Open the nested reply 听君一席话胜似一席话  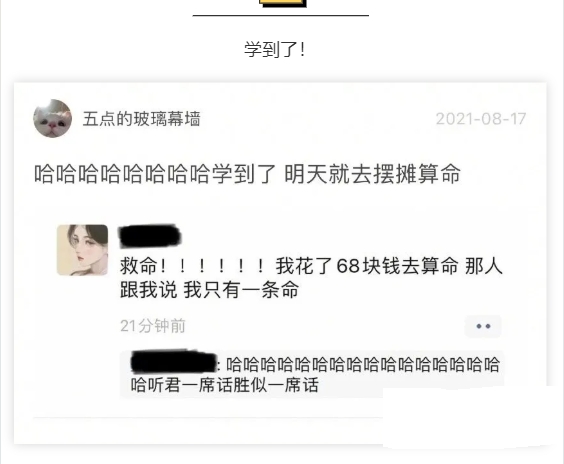click(x=225, y=385)
